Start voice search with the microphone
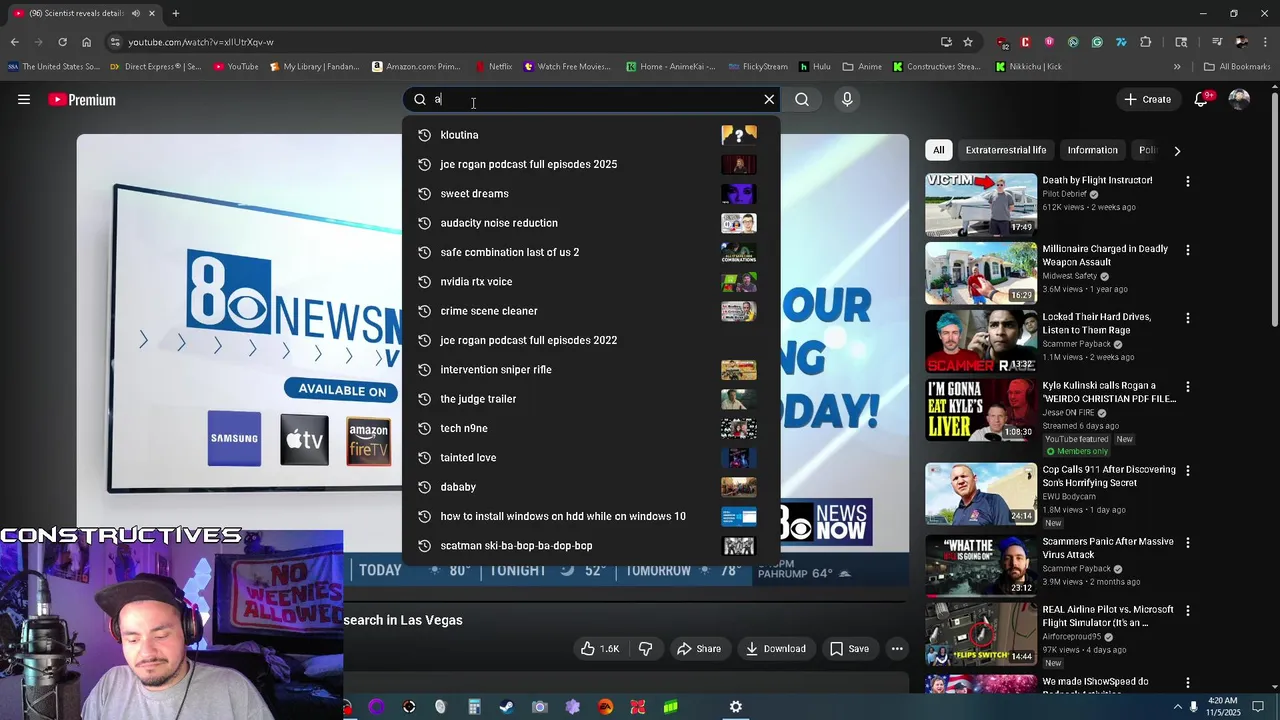The width and height of the screenshot is (1280, 720). (x=847, y=99)
